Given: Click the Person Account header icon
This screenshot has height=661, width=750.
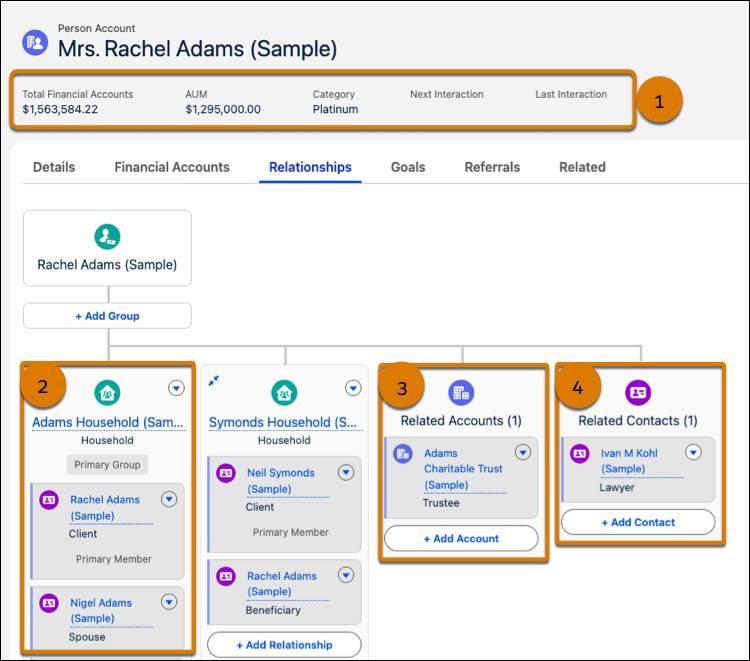Looking at the screenshot, I should point(35,43).
